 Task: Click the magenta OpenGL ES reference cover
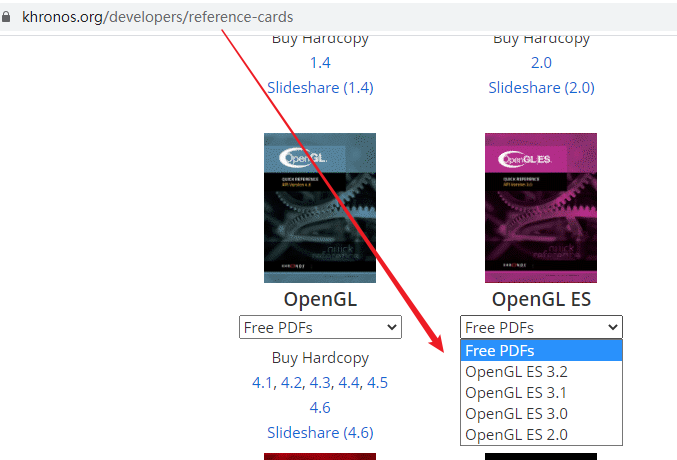(541, 208)
